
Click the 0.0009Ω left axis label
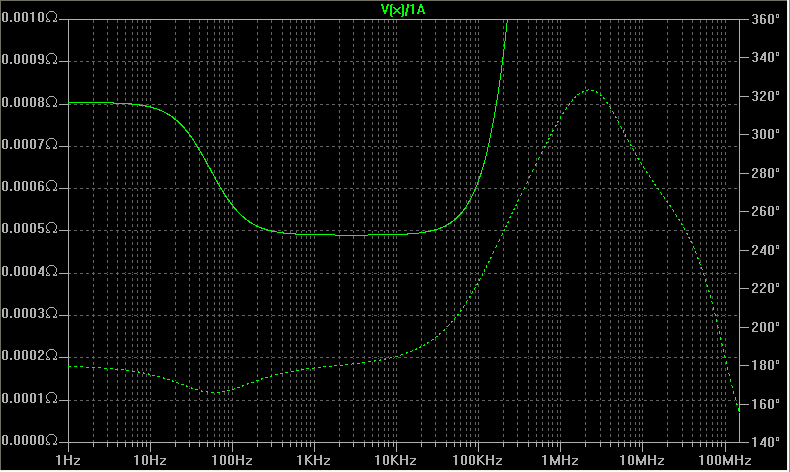pyautogui.click(x=30, y=60)
